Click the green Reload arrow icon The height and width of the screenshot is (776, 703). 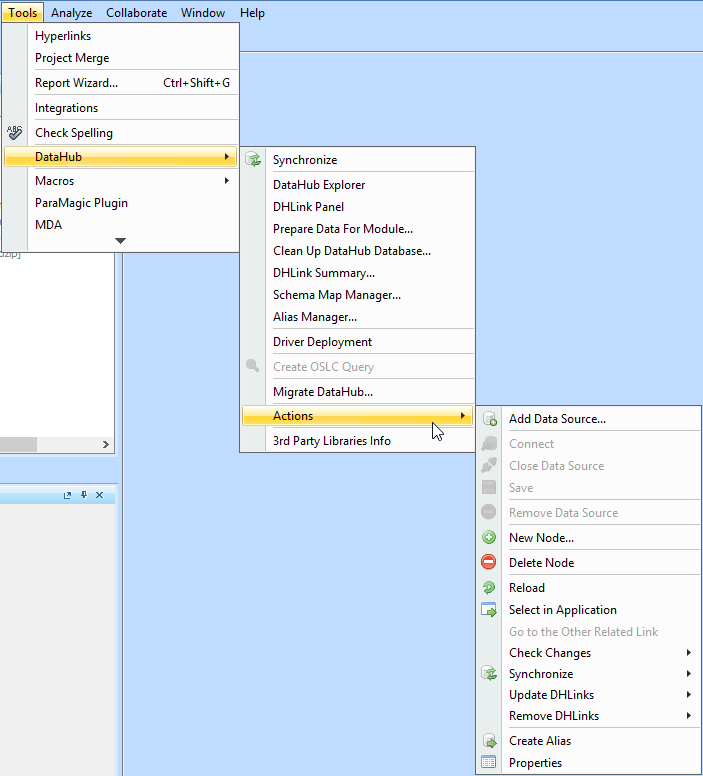tap(489, 587)
